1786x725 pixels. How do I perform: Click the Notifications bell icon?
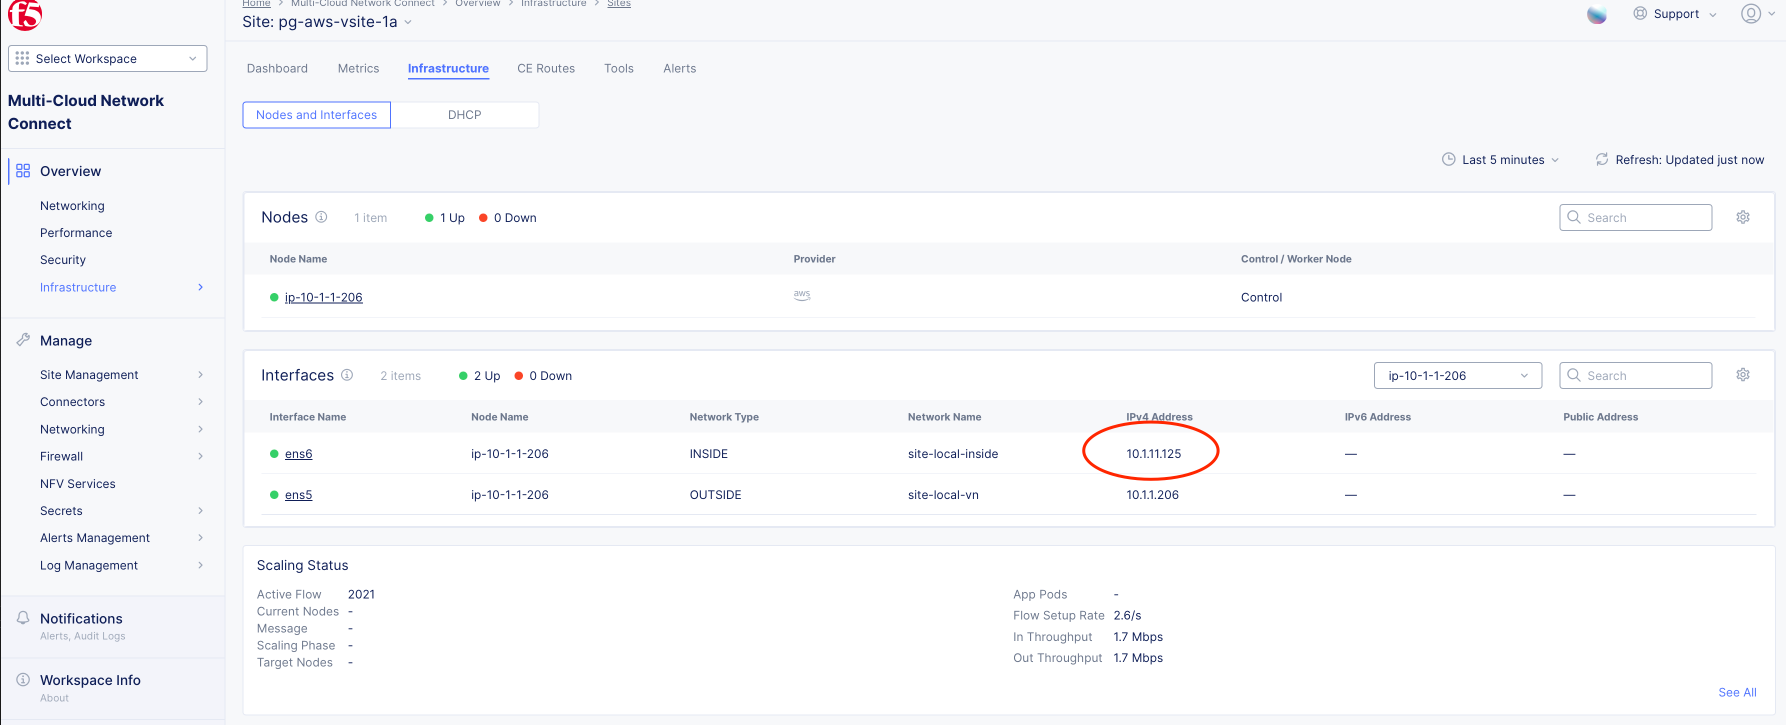point(23,618)
